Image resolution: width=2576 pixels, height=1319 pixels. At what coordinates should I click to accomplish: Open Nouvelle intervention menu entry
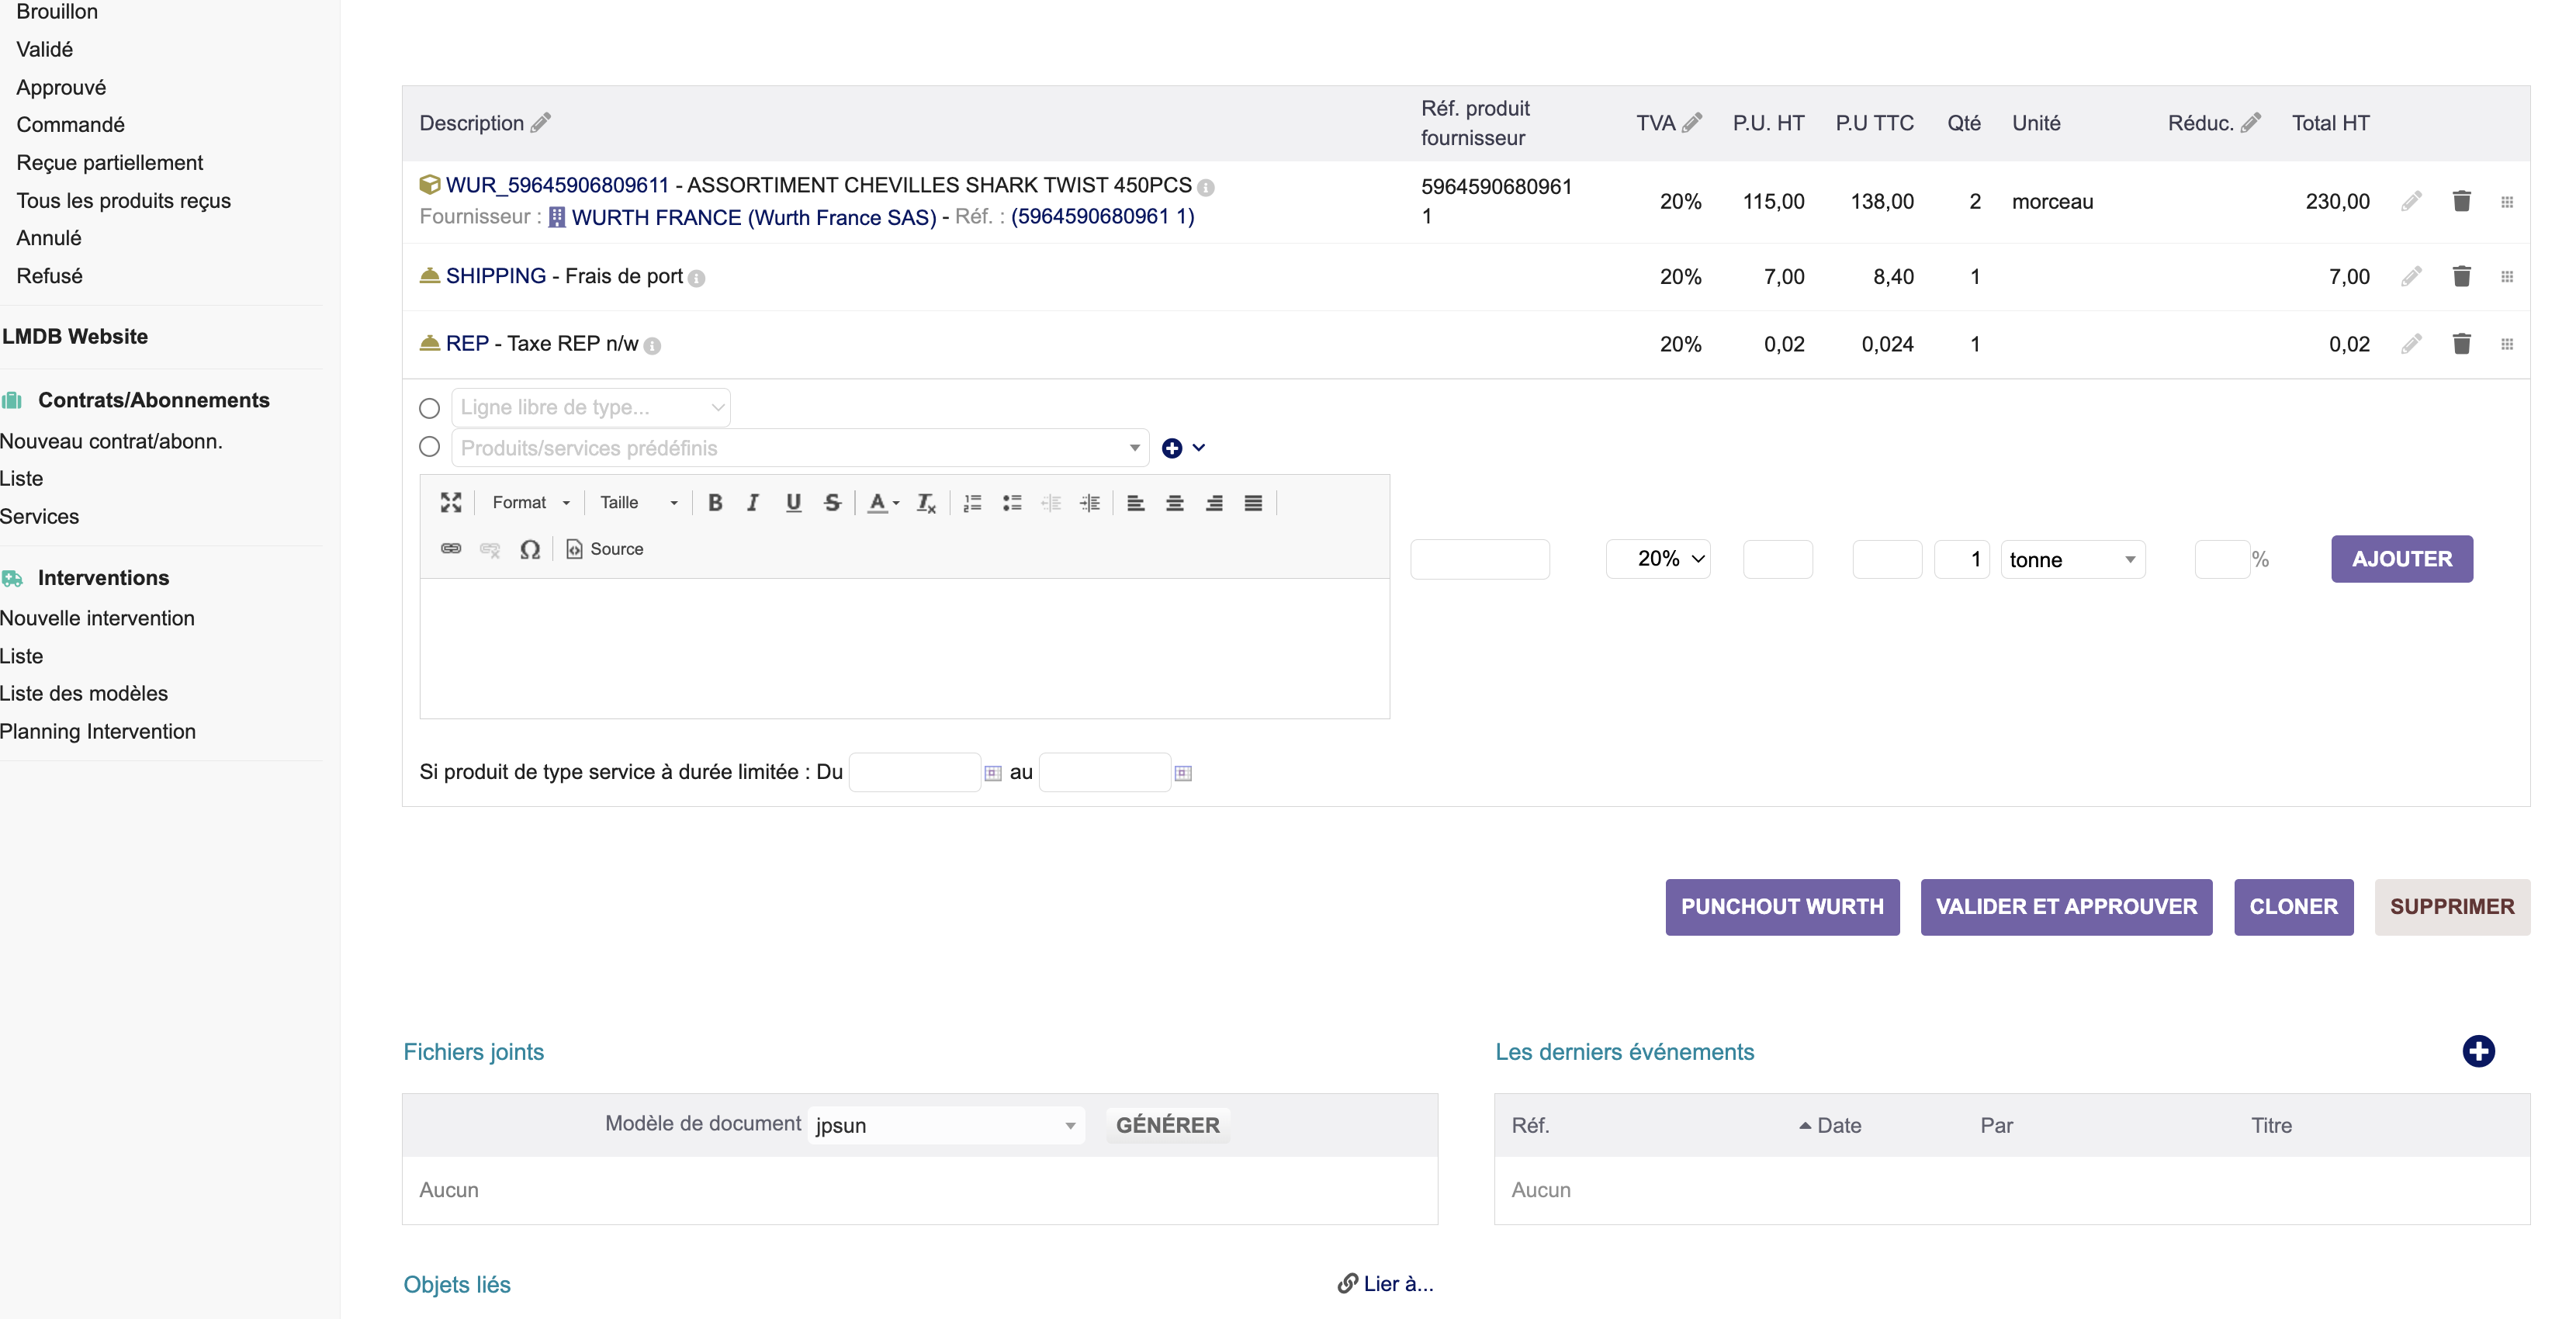(x=97, y=618)
